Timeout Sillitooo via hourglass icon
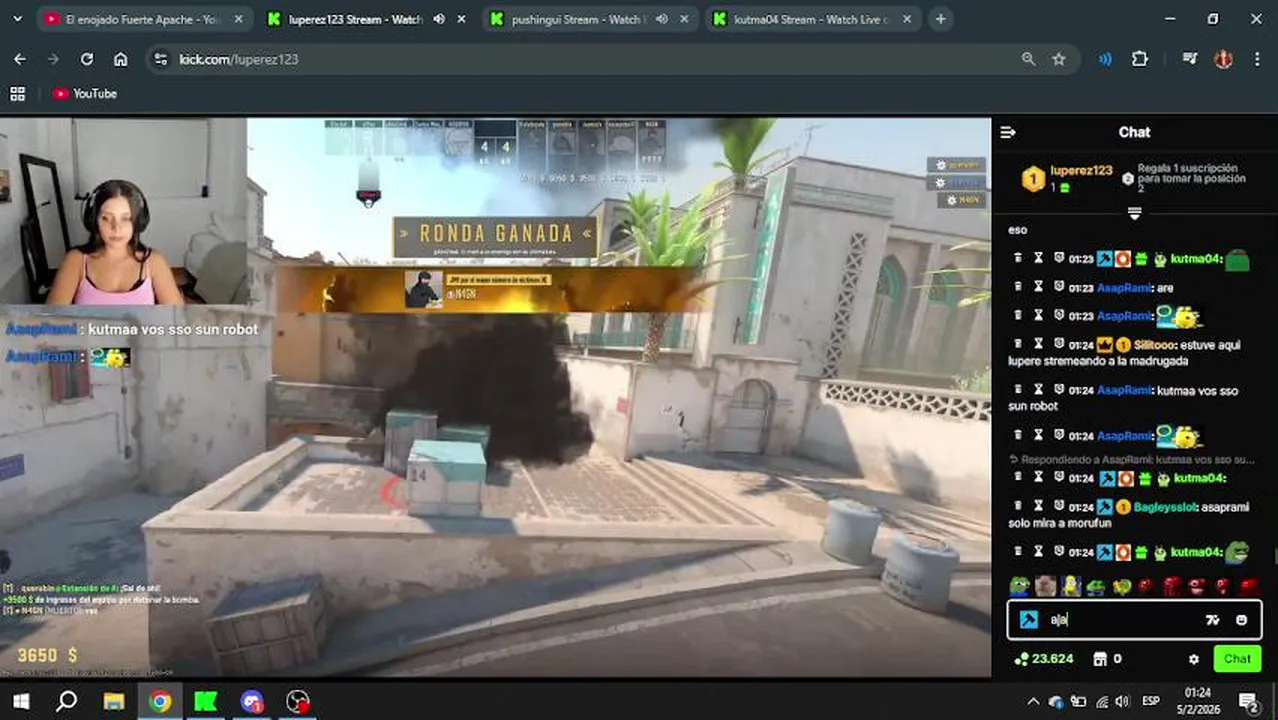The width and height of the screenshot is (1278, 720). point(1038,345)
